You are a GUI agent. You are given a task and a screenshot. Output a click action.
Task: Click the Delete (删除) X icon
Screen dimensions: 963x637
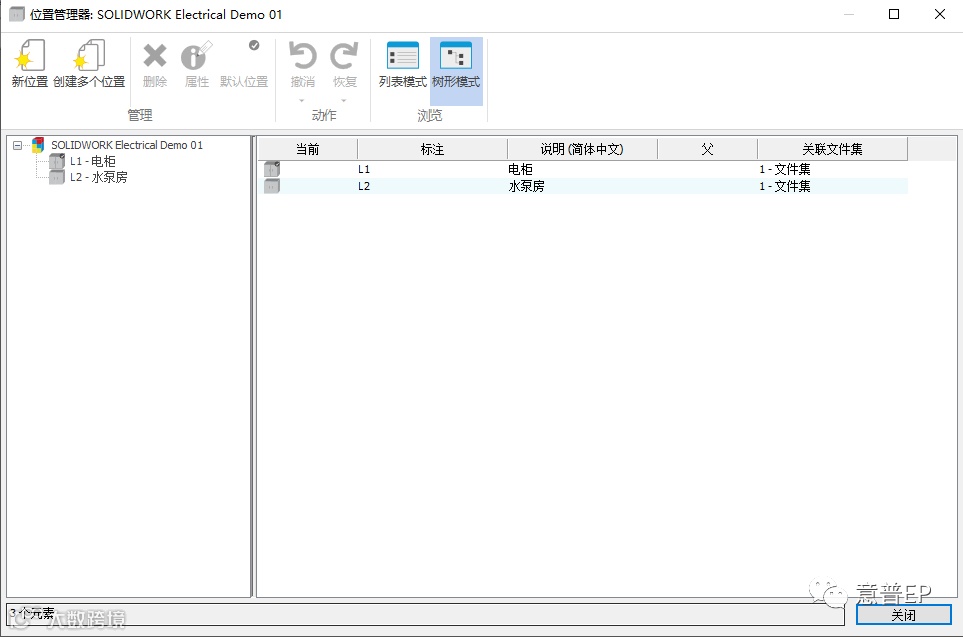155,56
